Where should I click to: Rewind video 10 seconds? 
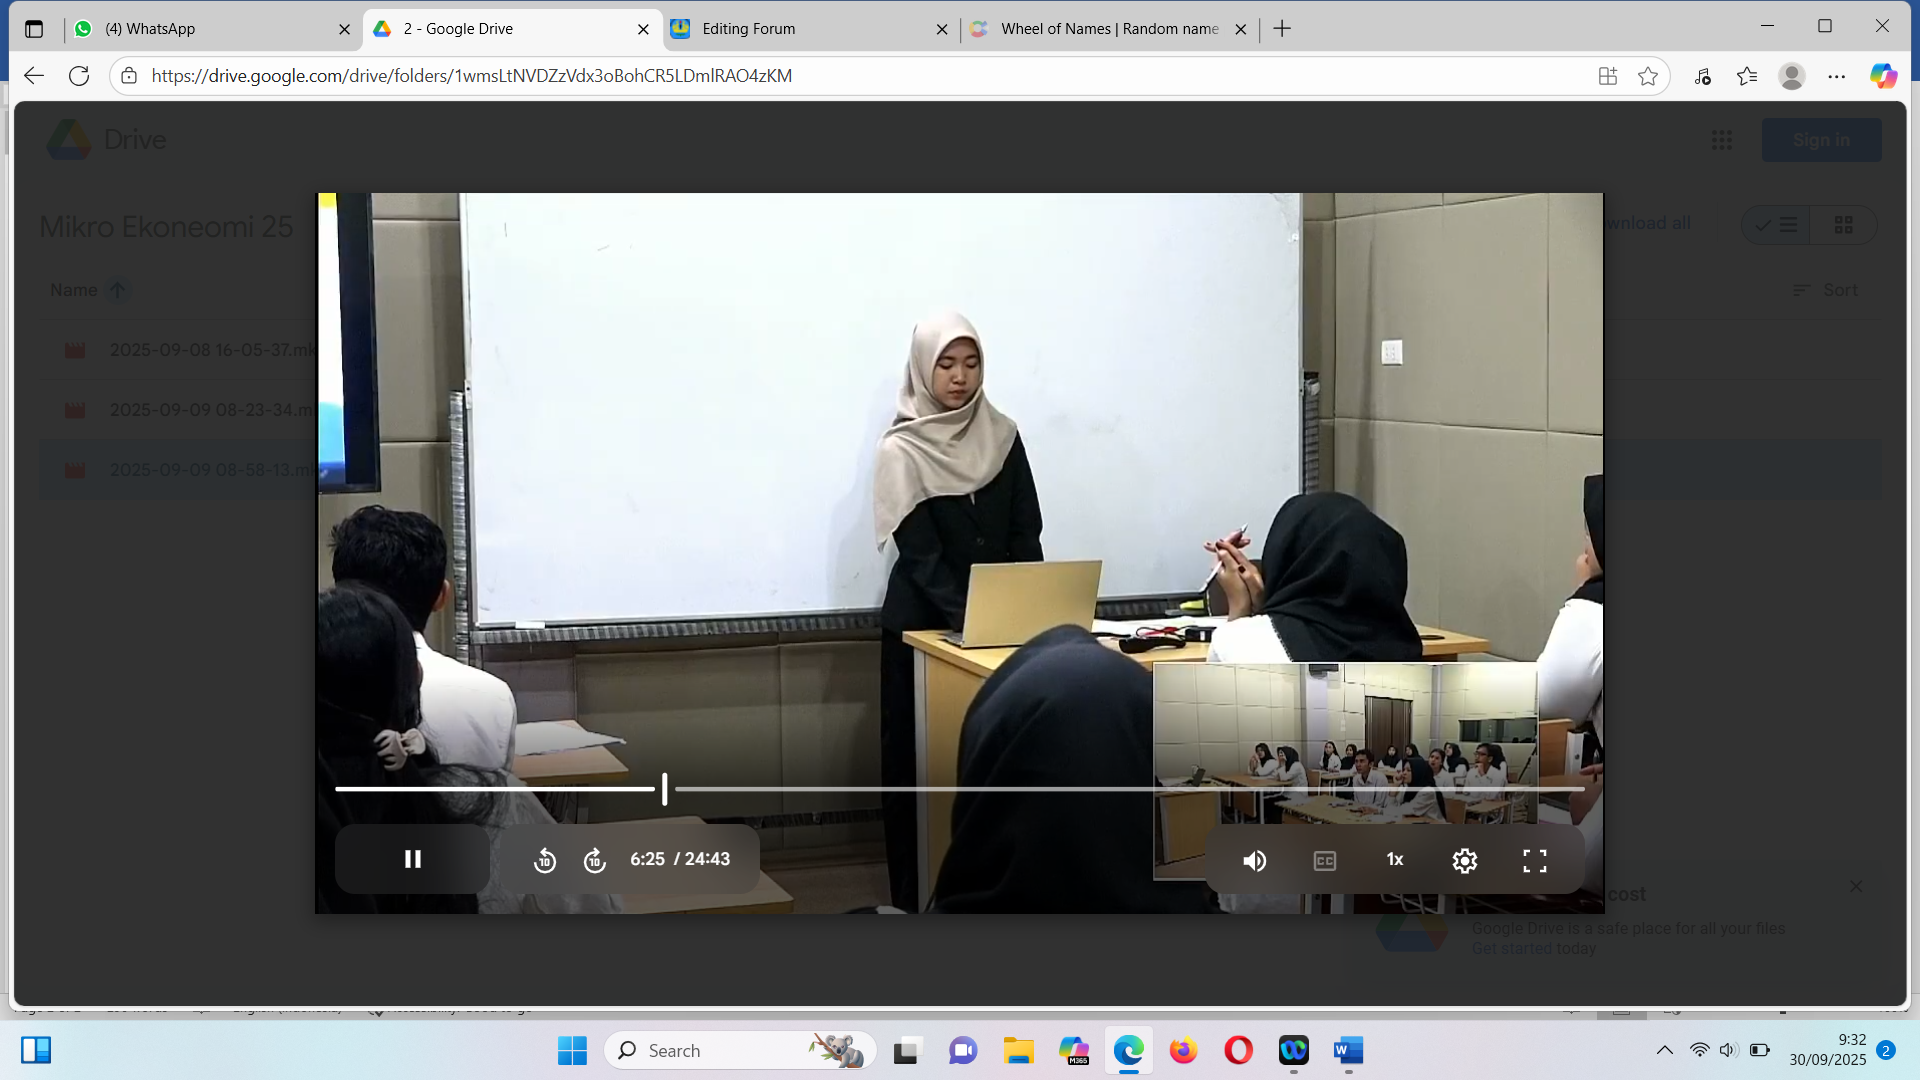tap(544, 860)
